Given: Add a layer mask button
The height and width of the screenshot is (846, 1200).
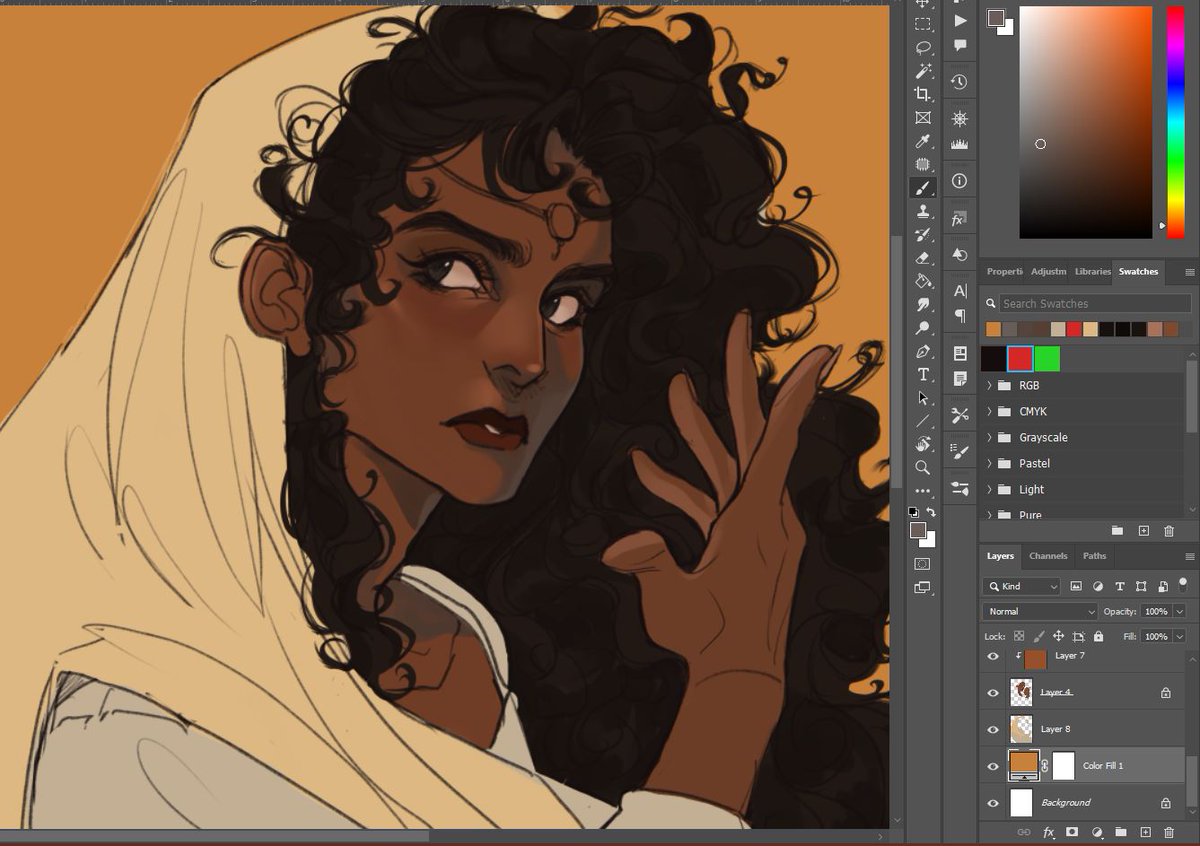Looking at the screenshot, I should [1072, 832].
